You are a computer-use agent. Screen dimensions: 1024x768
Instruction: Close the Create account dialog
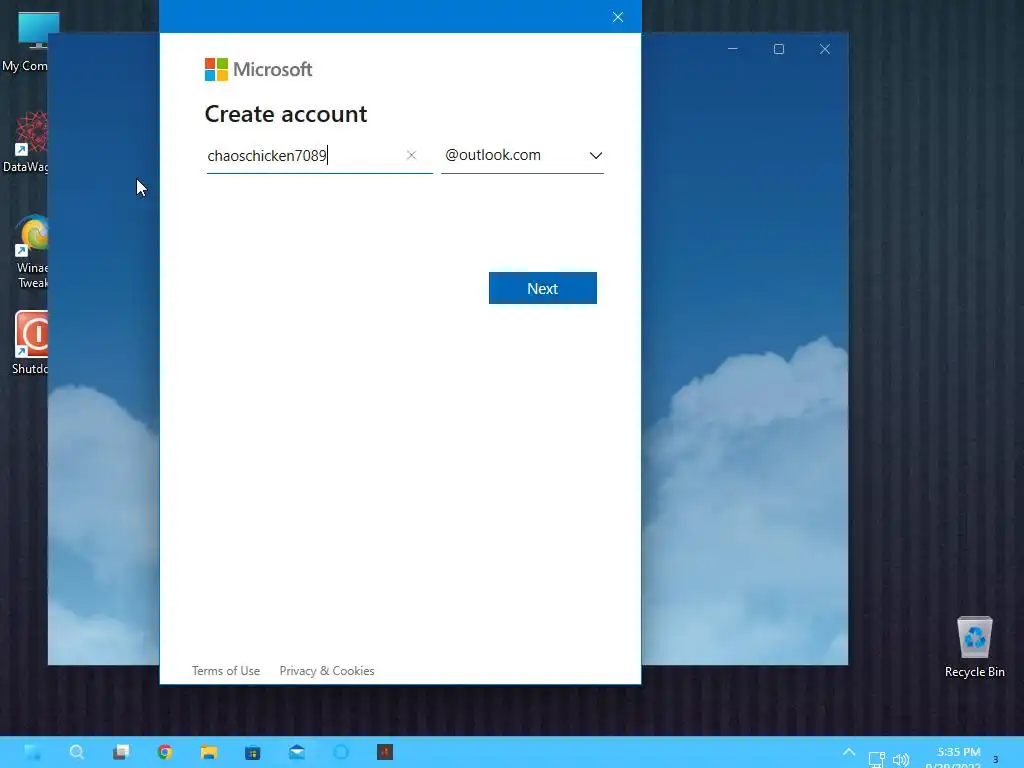click(x=618, y=17)
